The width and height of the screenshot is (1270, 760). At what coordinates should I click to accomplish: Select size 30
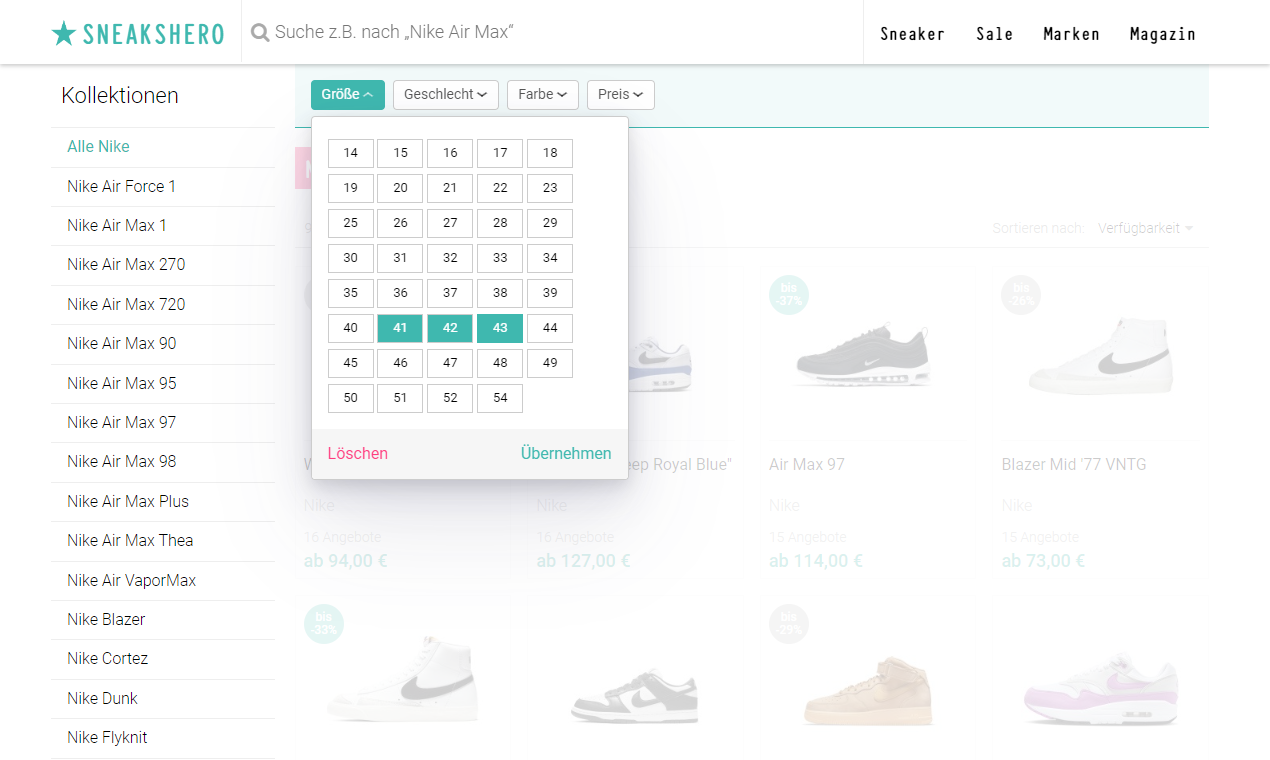click(351, 258)
